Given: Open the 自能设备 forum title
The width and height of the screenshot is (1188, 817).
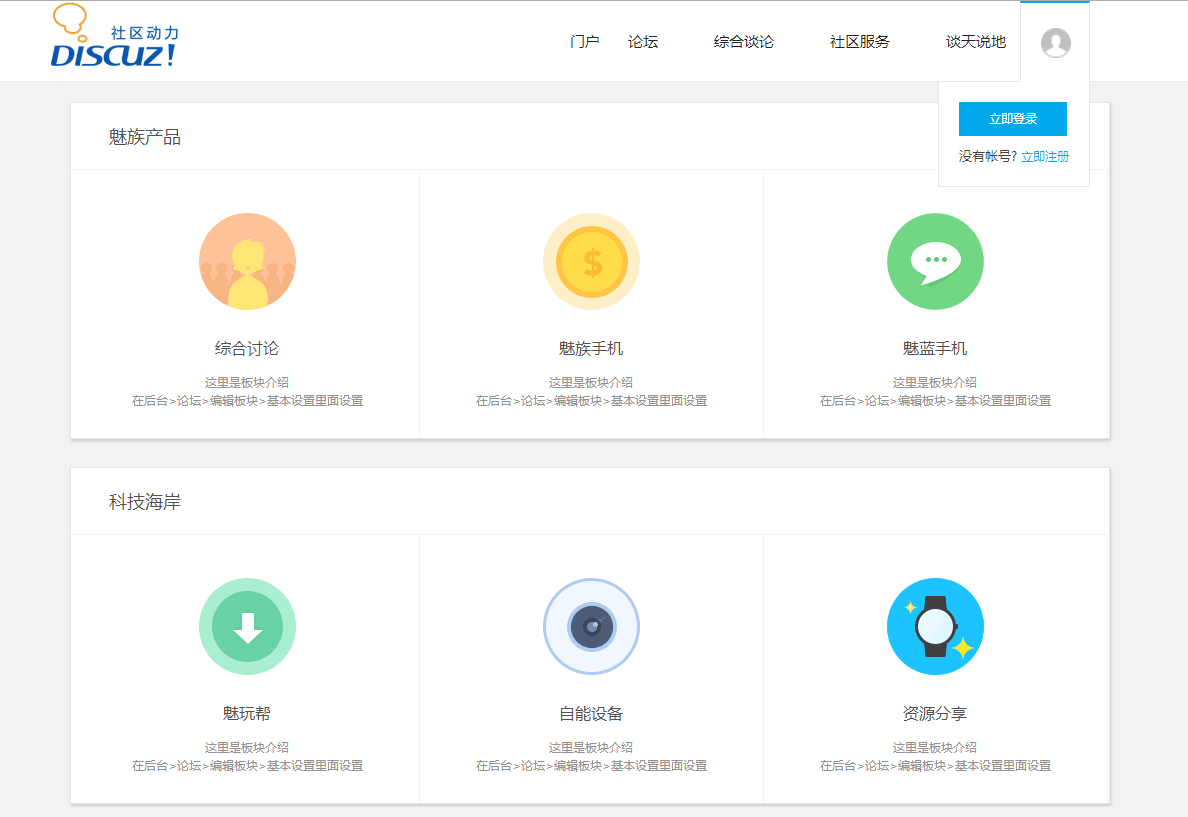Looking at the screenshot, I should (x=591, y=714).
